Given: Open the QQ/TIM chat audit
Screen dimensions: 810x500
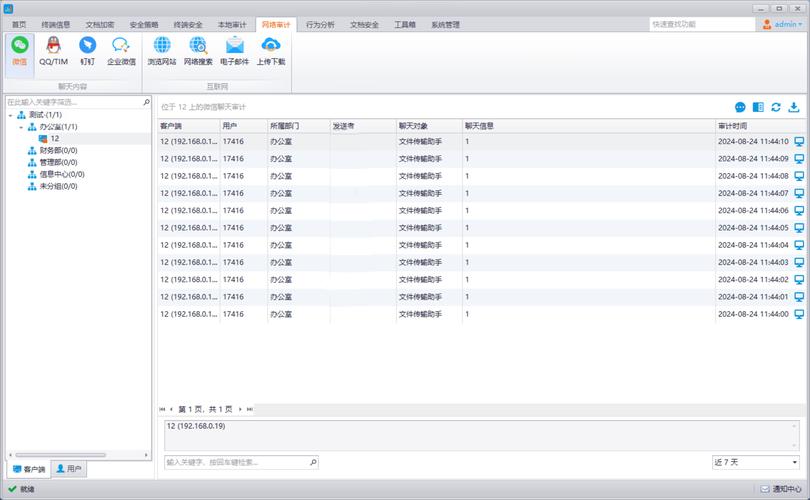Looking at the screenshot, I should (x=53, y=51).
